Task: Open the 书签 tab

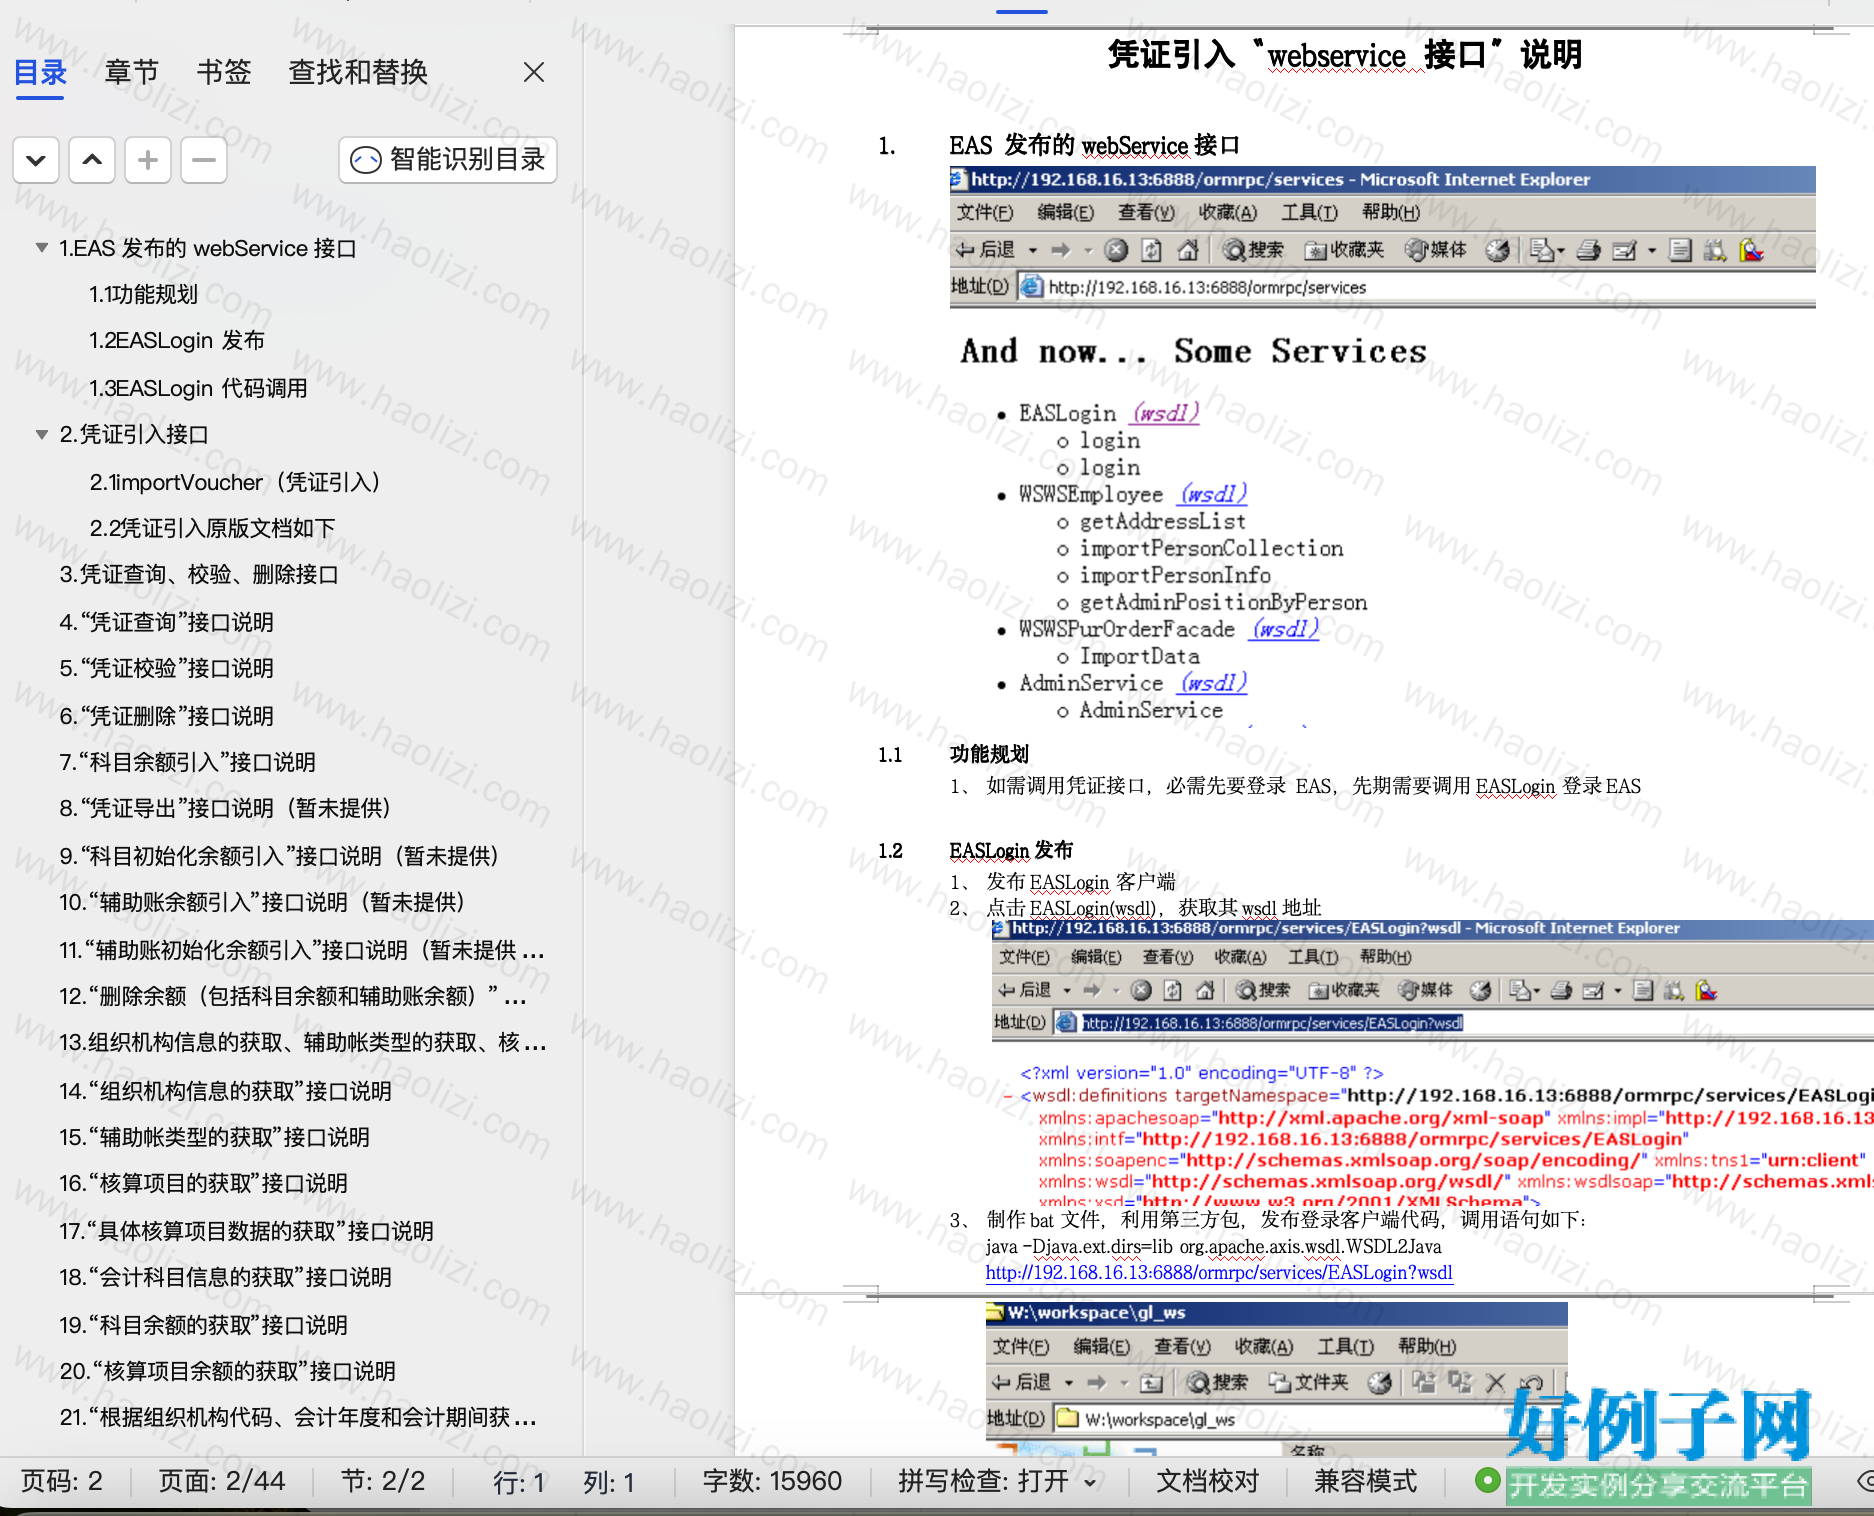Action: click(x=224, y=72)
